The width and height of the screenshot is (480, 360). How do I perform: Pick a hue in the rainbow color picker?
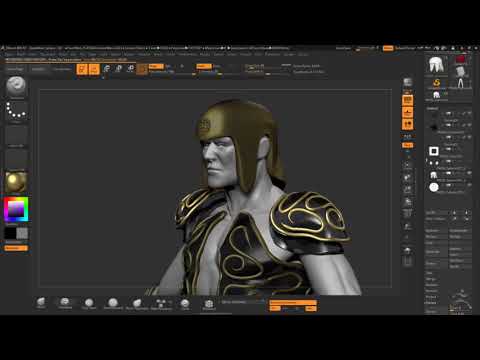pos(16,209)
